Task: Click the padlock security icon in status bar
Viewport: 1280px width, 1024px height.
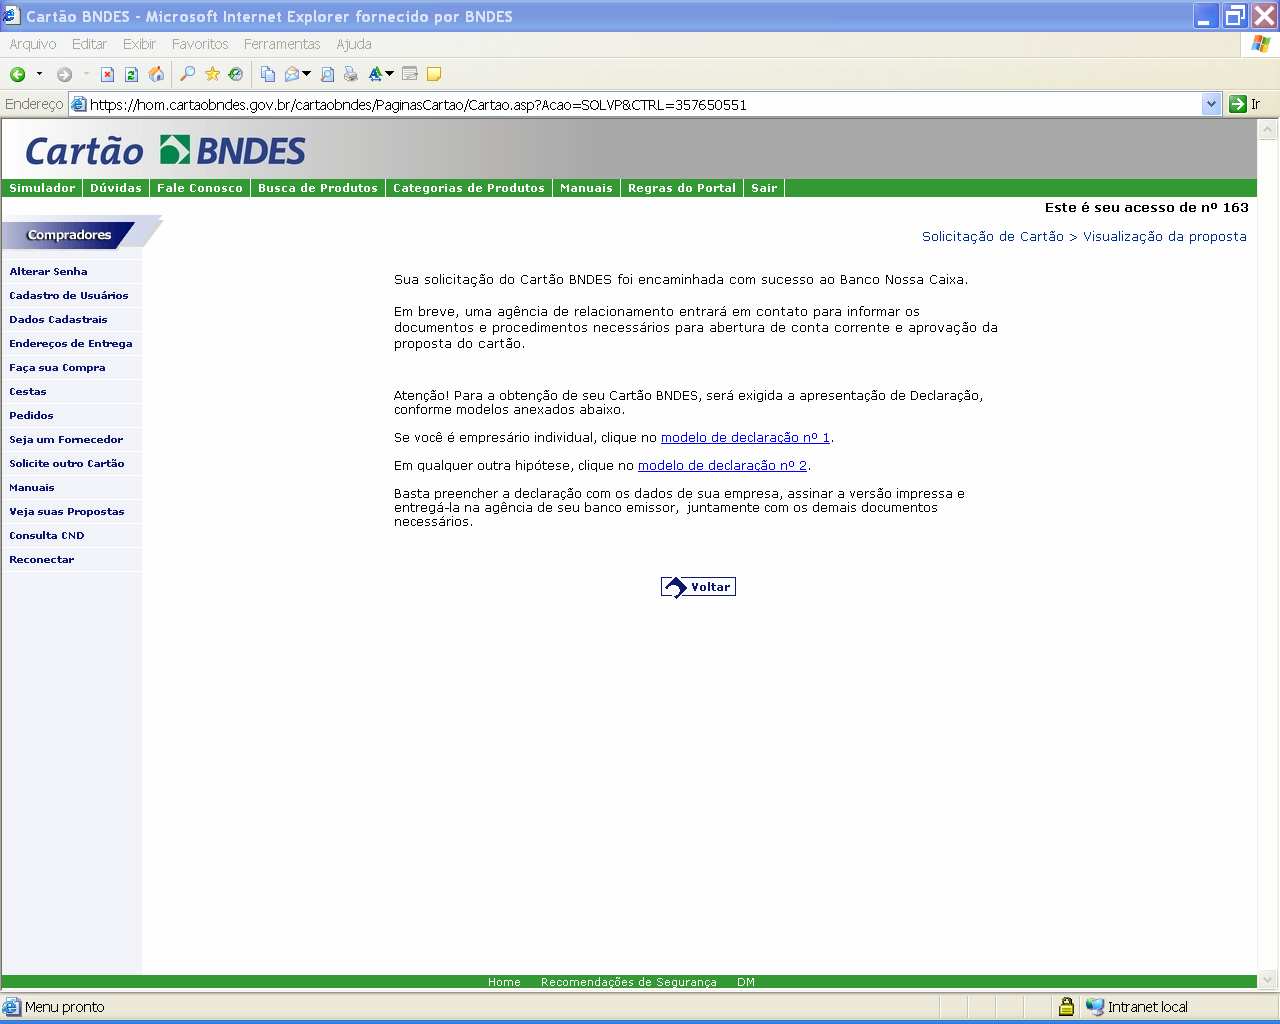Action: point(1066,1007)
